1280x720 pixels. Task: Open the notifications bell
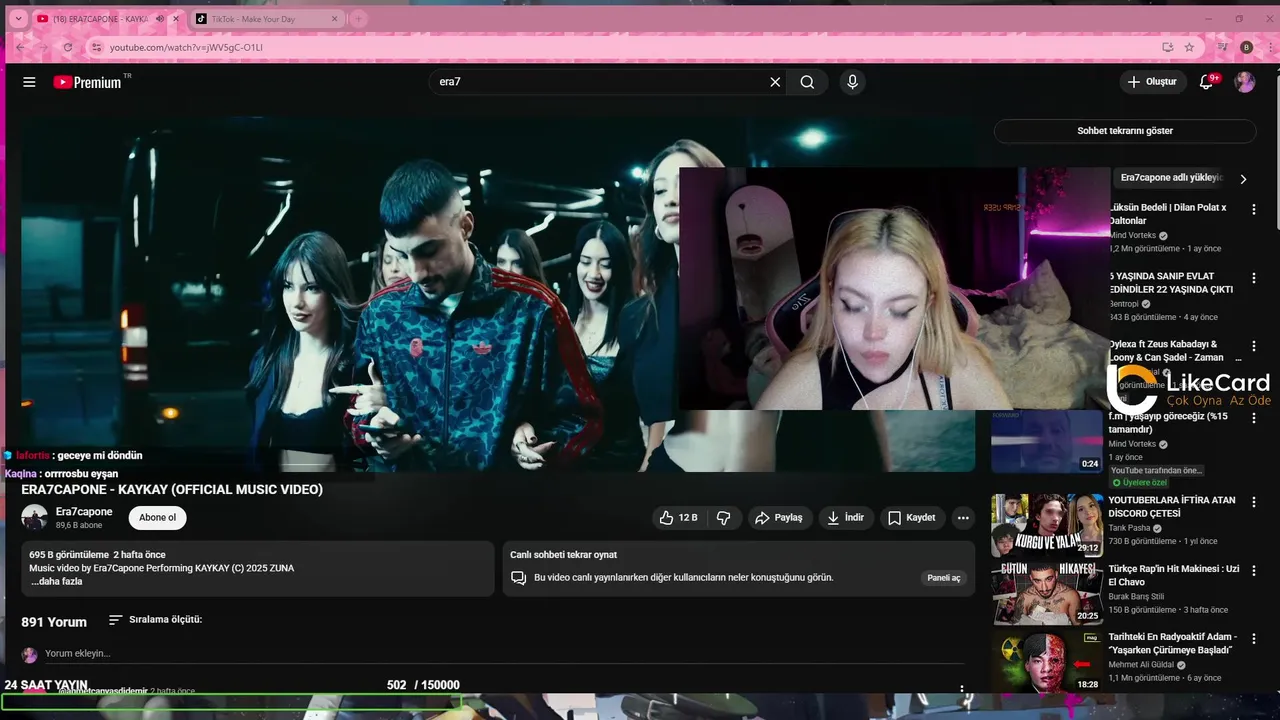1206,82
